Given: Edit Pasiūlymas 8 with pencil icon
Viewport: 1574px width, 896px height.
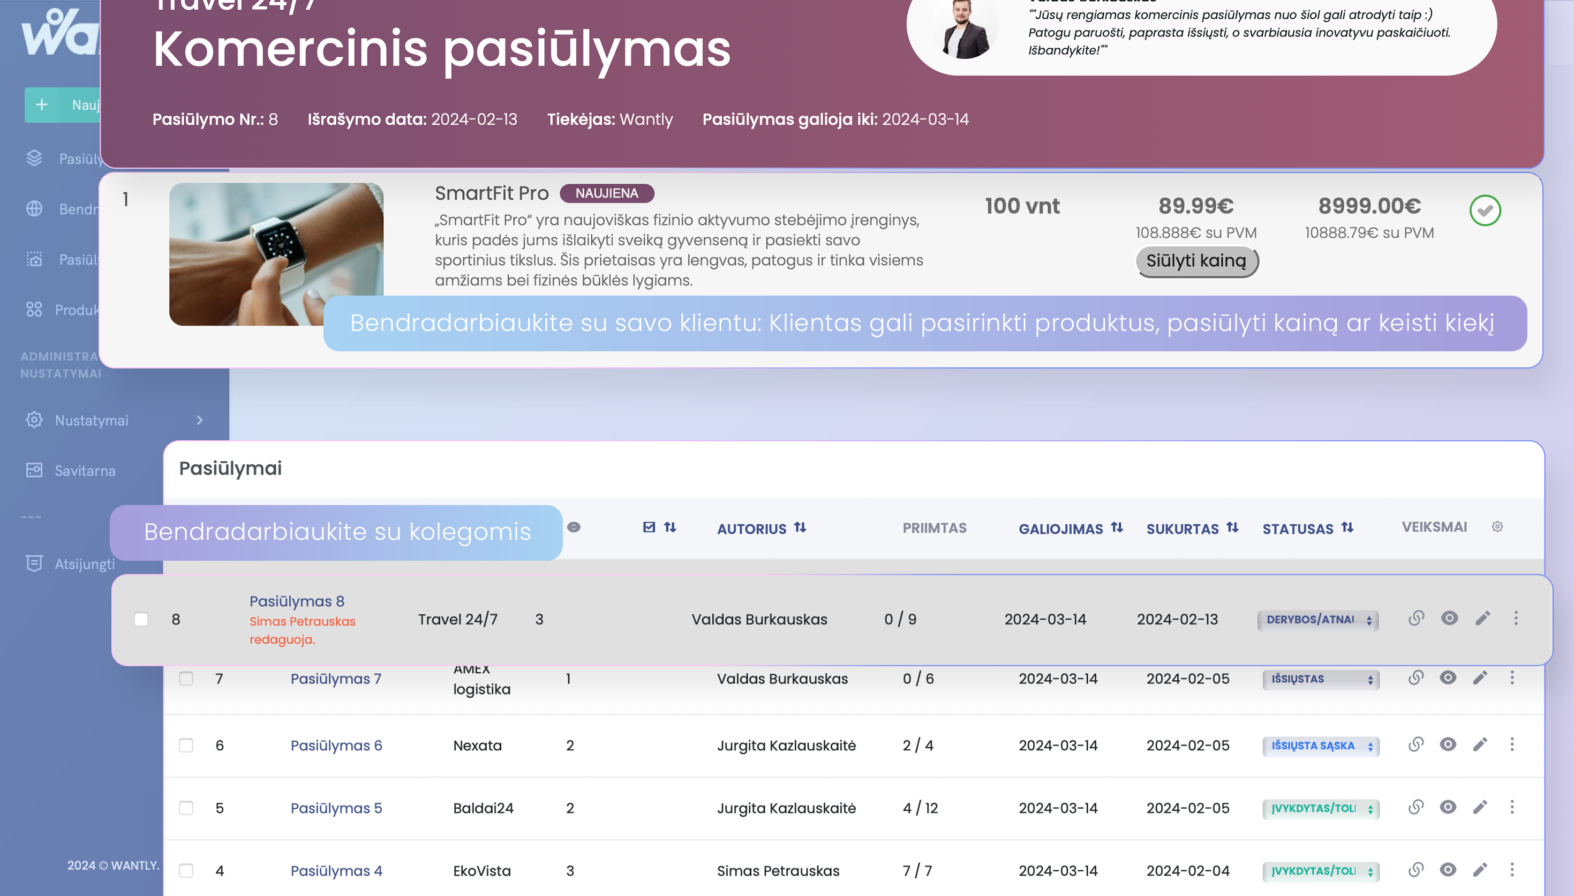Looking at the screenshot, I should 1483,618.
